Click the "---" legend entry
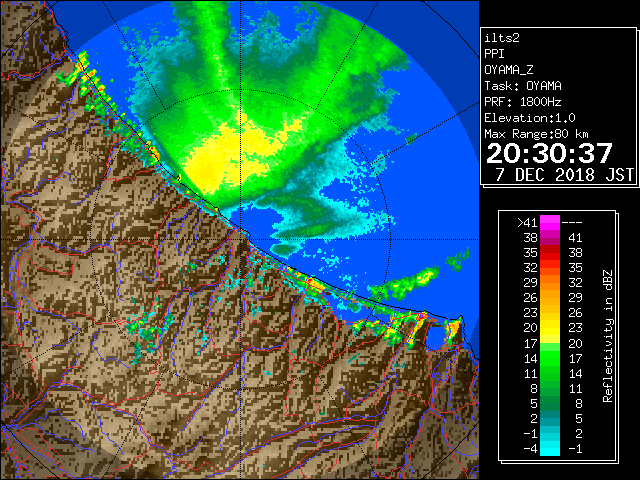 (572, 222)
